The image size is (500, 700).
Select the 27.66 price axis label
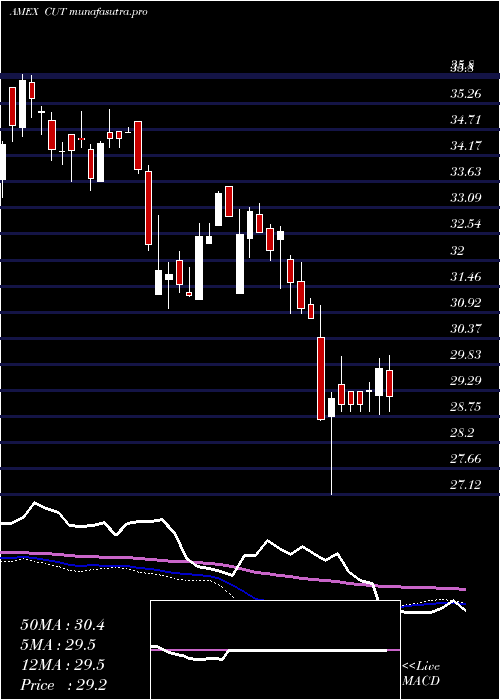[x=465, y=458]
